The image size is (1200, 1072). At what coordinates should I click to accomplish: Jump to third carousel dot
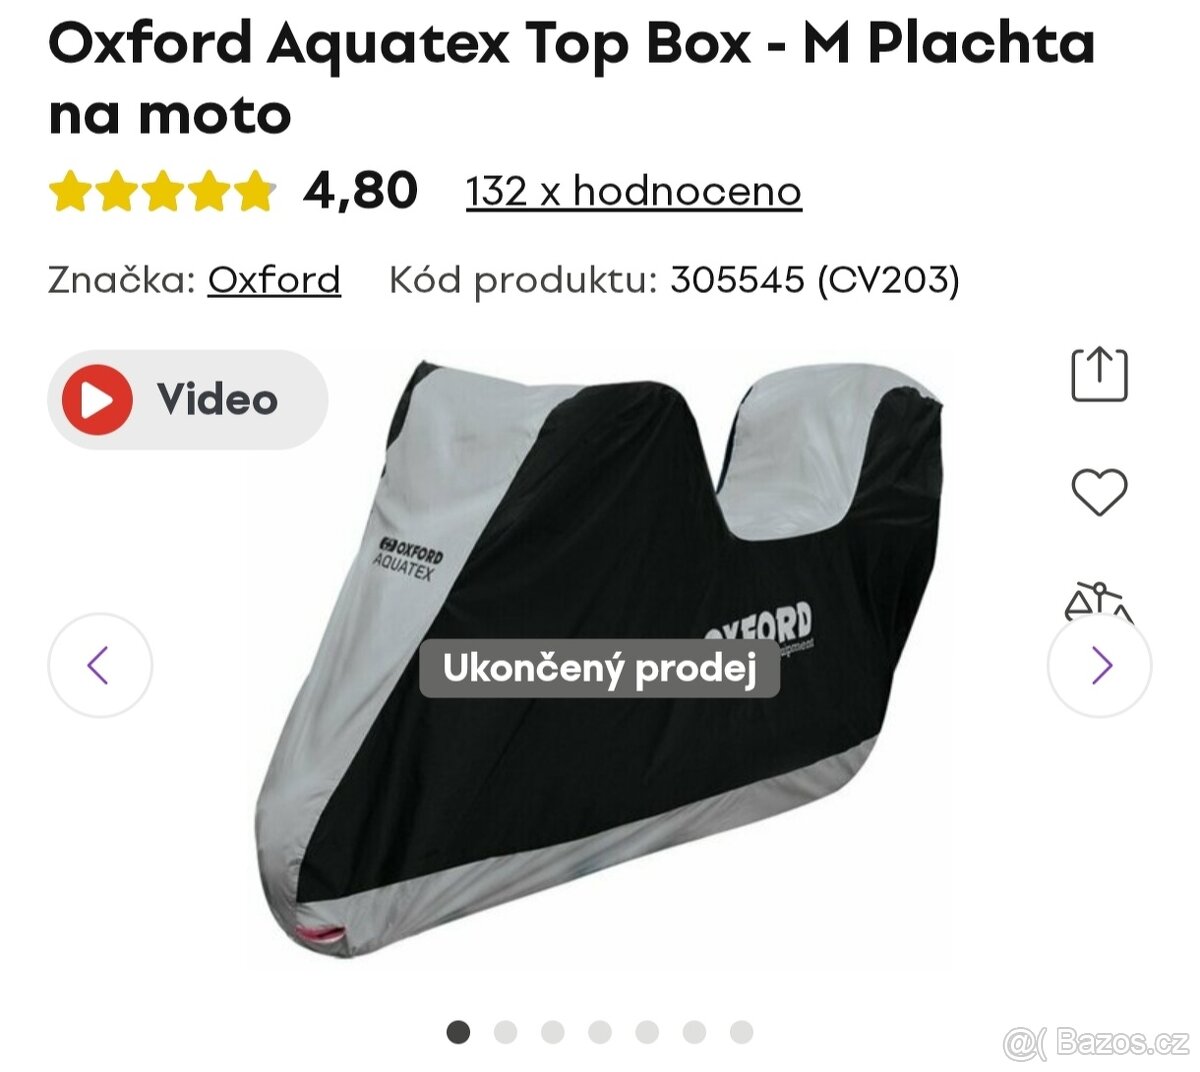[553, 1031]
